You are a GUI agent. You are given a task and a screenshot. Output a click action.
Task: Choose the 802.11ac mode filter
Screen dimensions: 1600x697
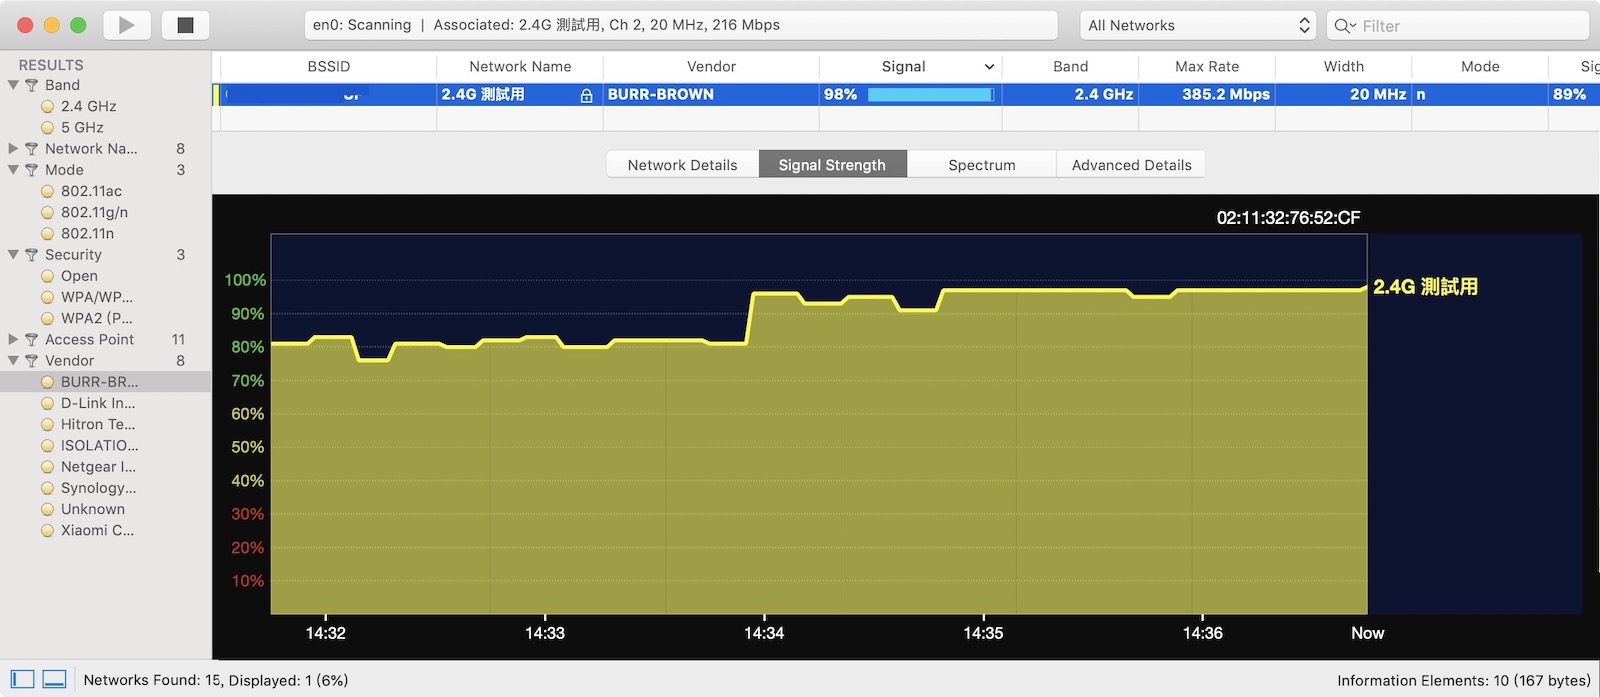91,191
